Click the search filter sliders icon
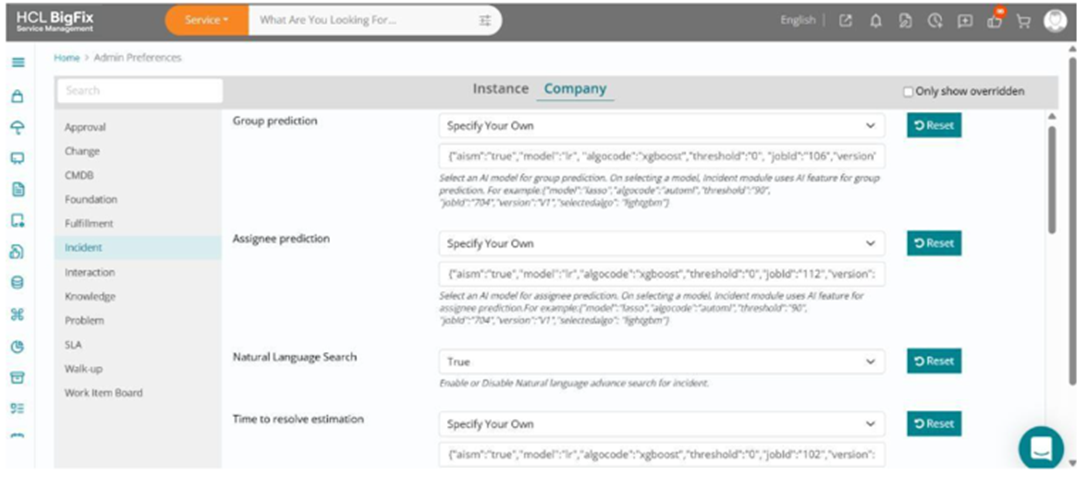This screenshot has height=479, width=1088. (x=485, y=20)
